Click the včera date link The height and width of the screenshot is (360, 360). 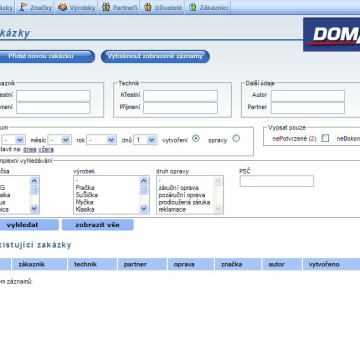(x=46, y=149)
